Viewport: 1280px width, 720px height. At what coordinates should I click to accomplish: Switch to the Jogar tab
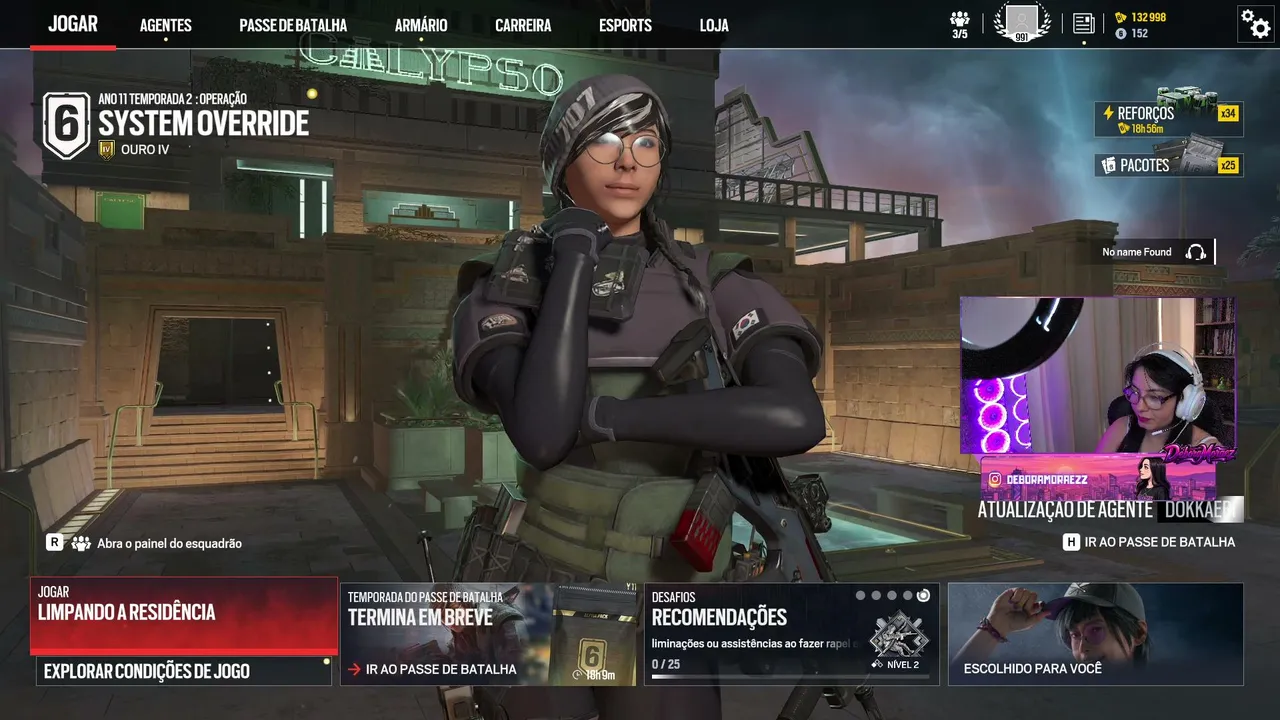click(73, 25)
